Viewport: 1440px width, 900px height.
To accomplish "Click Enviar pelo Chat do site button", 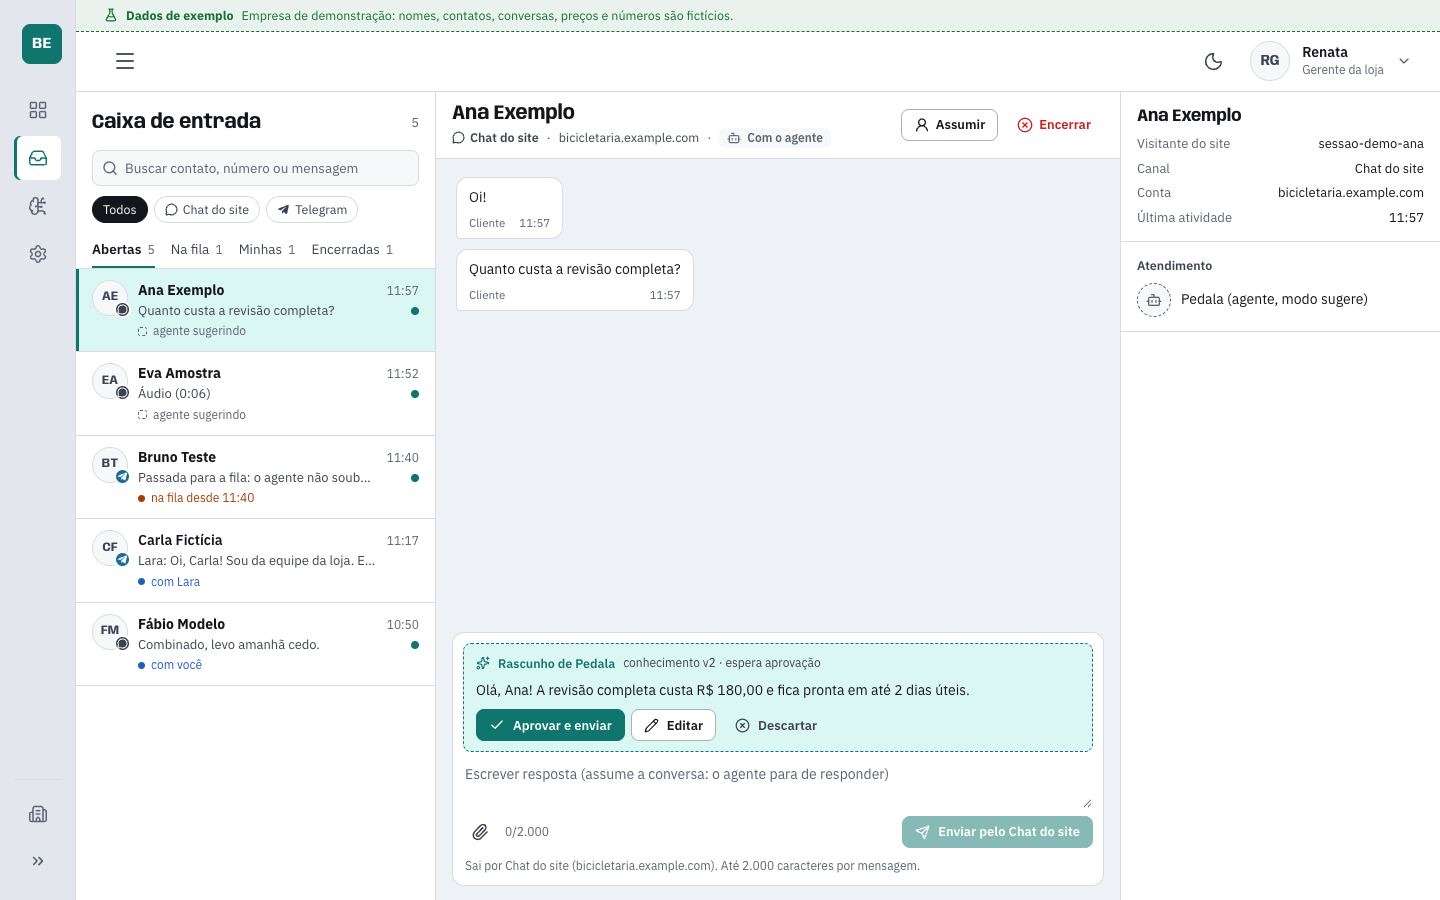I will coord(997,832).
